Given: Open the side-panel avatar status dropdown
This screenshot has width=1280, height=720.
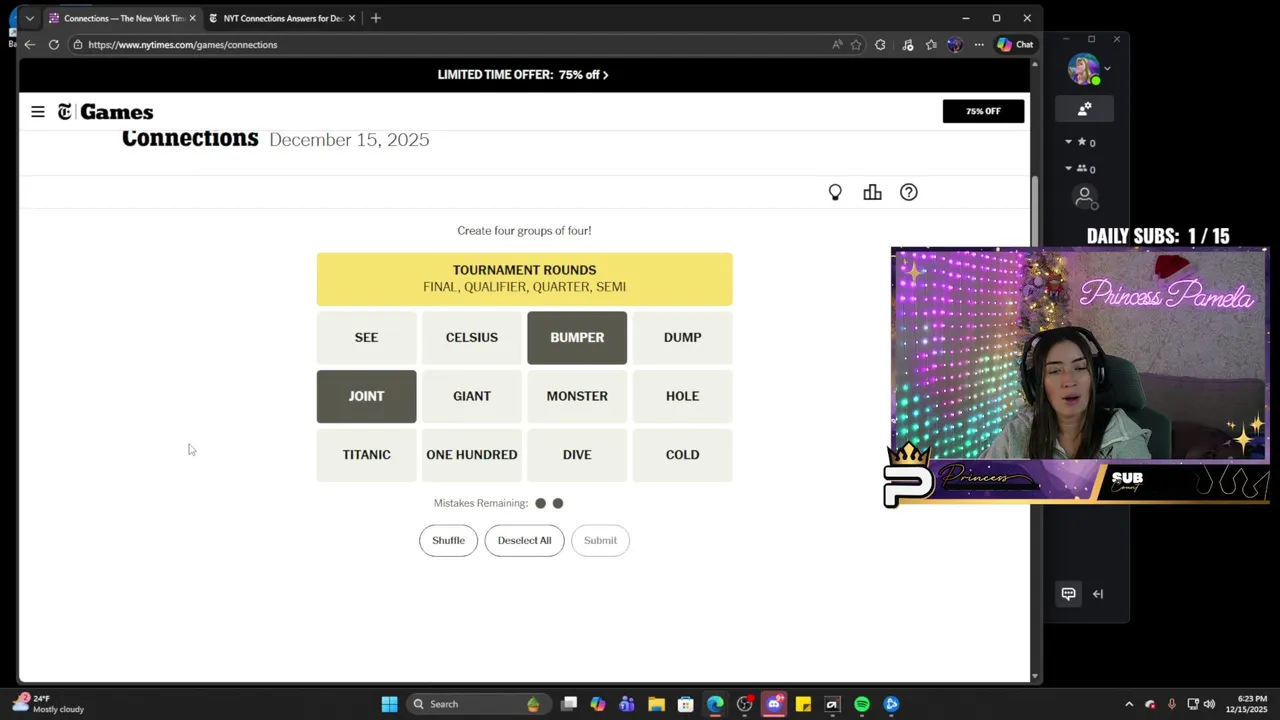Looking at the screenshot, I should point(1107,69).
